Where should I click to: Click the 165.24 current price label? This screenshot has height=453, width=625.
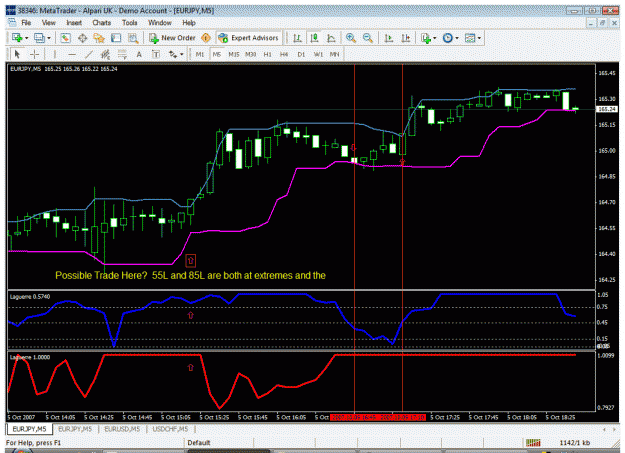[606, 109]
